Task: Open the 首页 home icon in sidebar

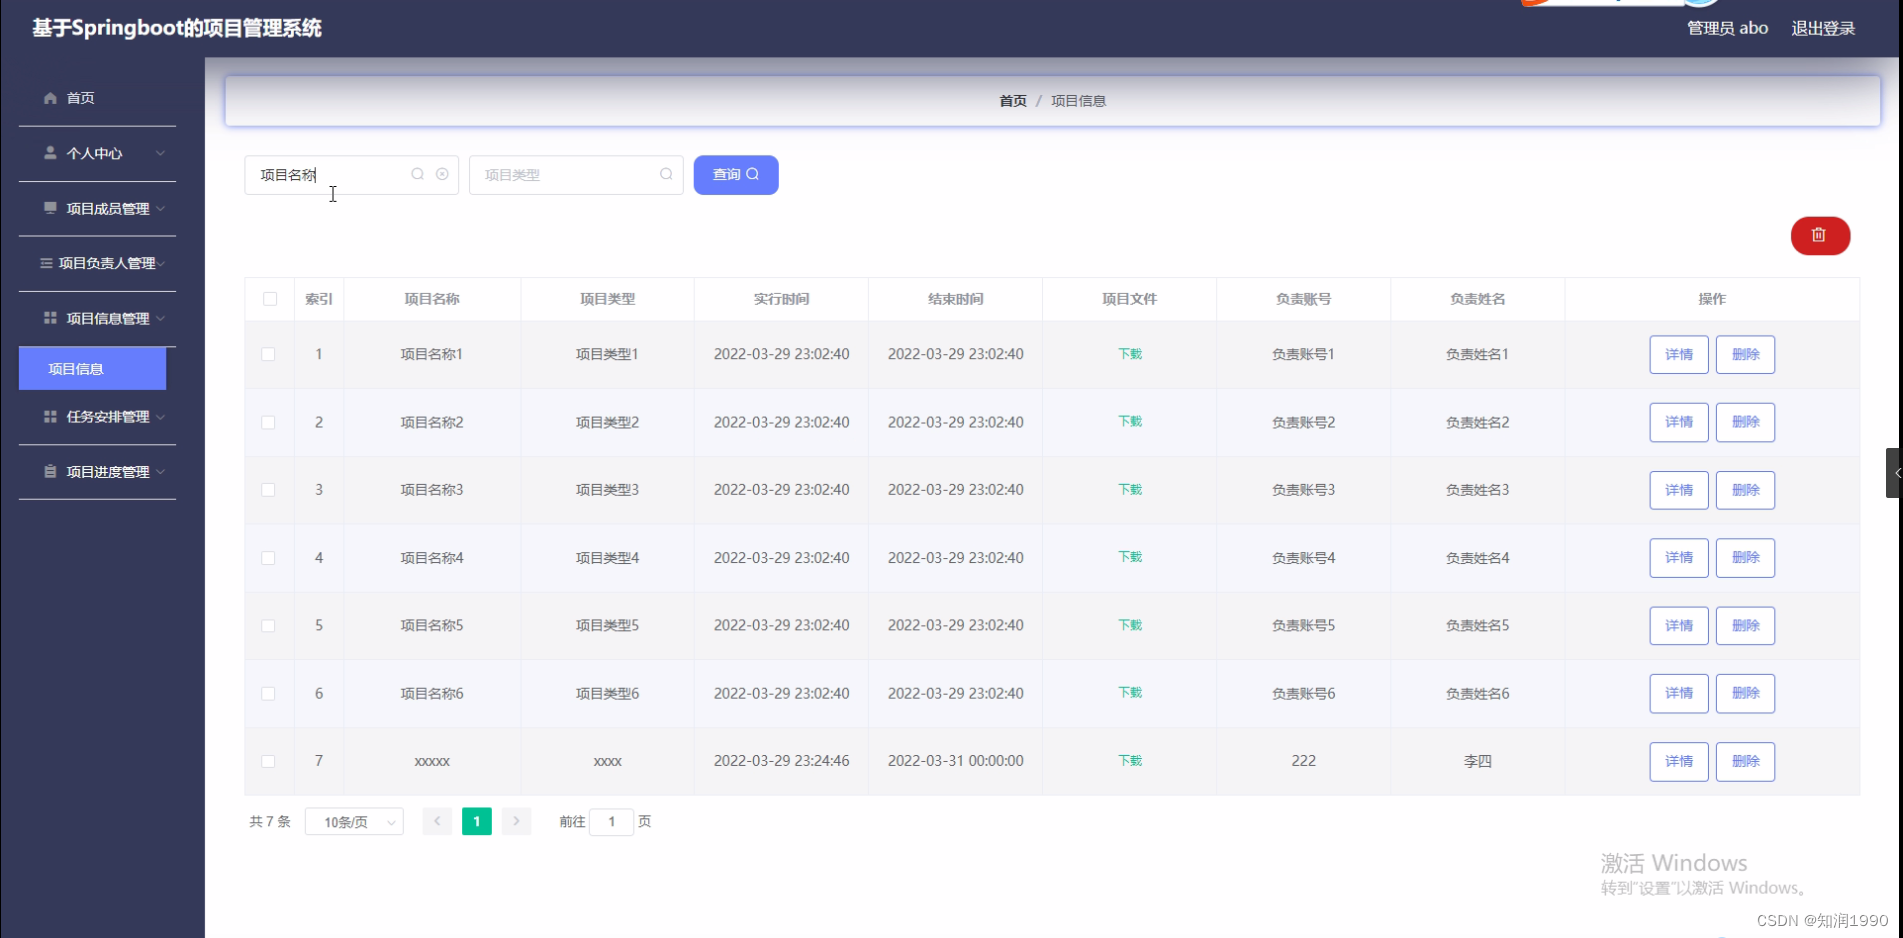Action: tap(49, 98)
